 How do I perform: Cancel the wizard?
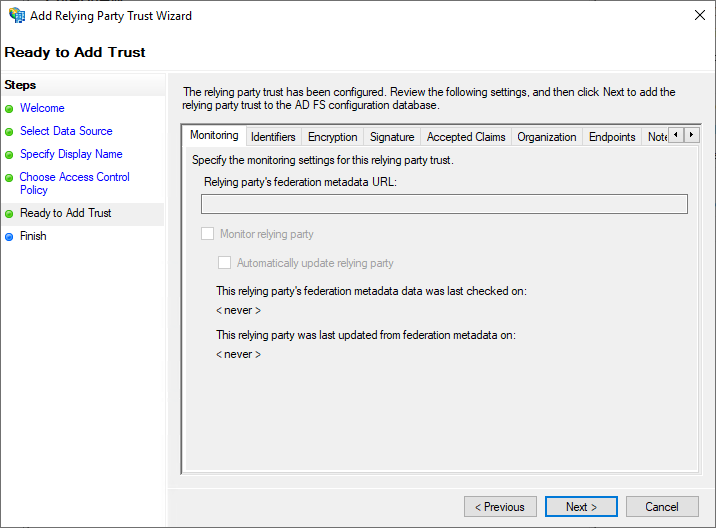click(x=662, y=507)
